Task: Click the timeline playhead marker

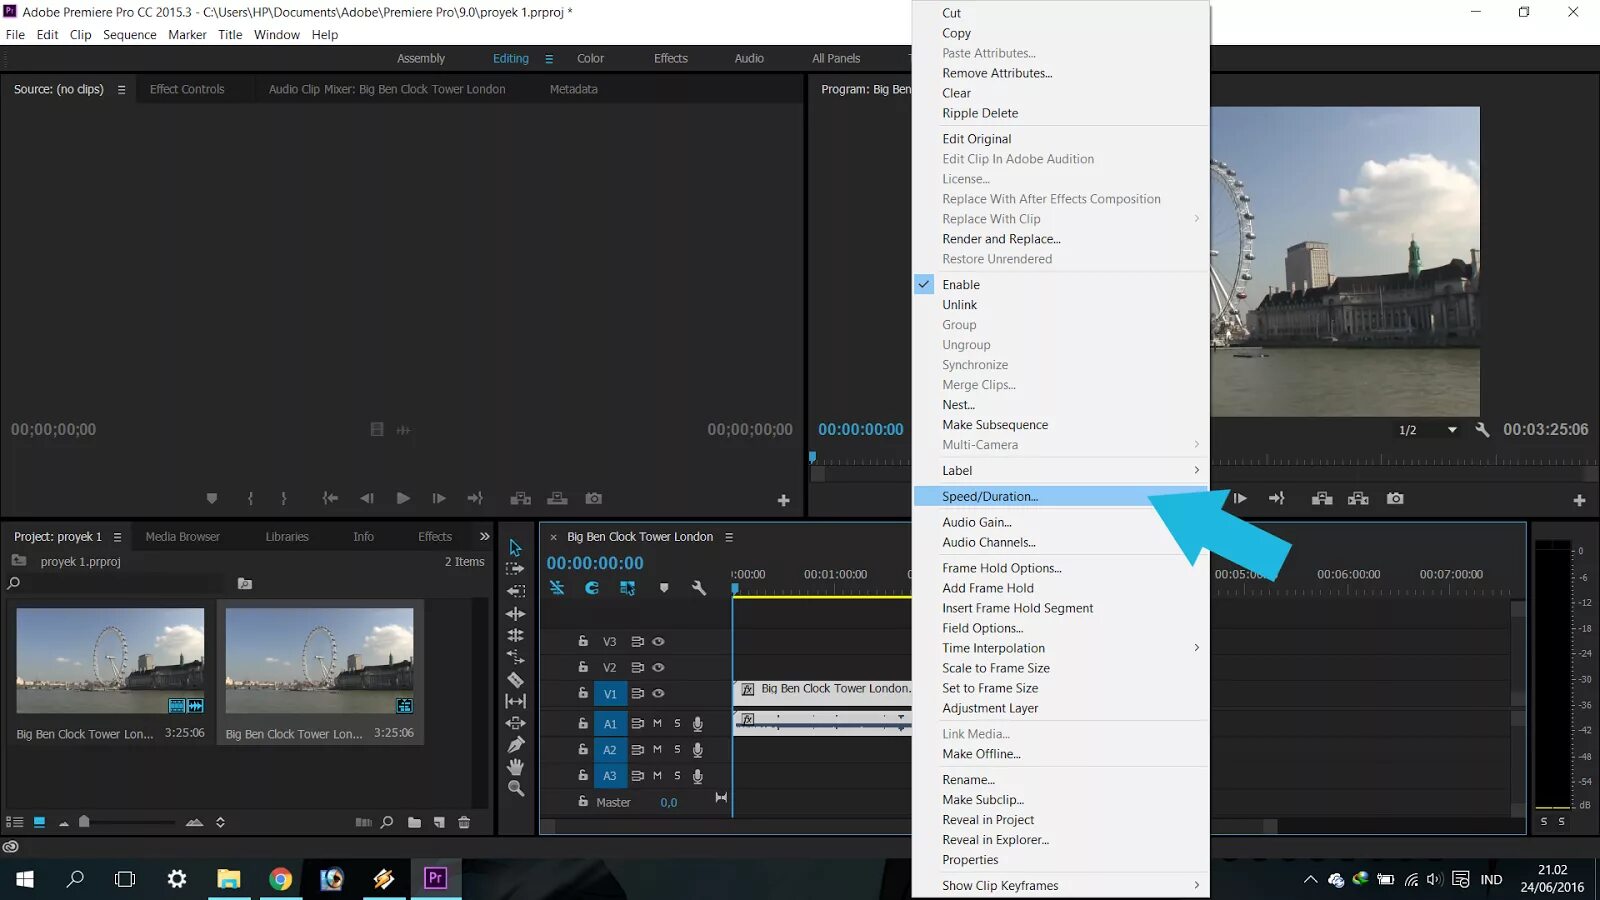Action: point(735,588)
